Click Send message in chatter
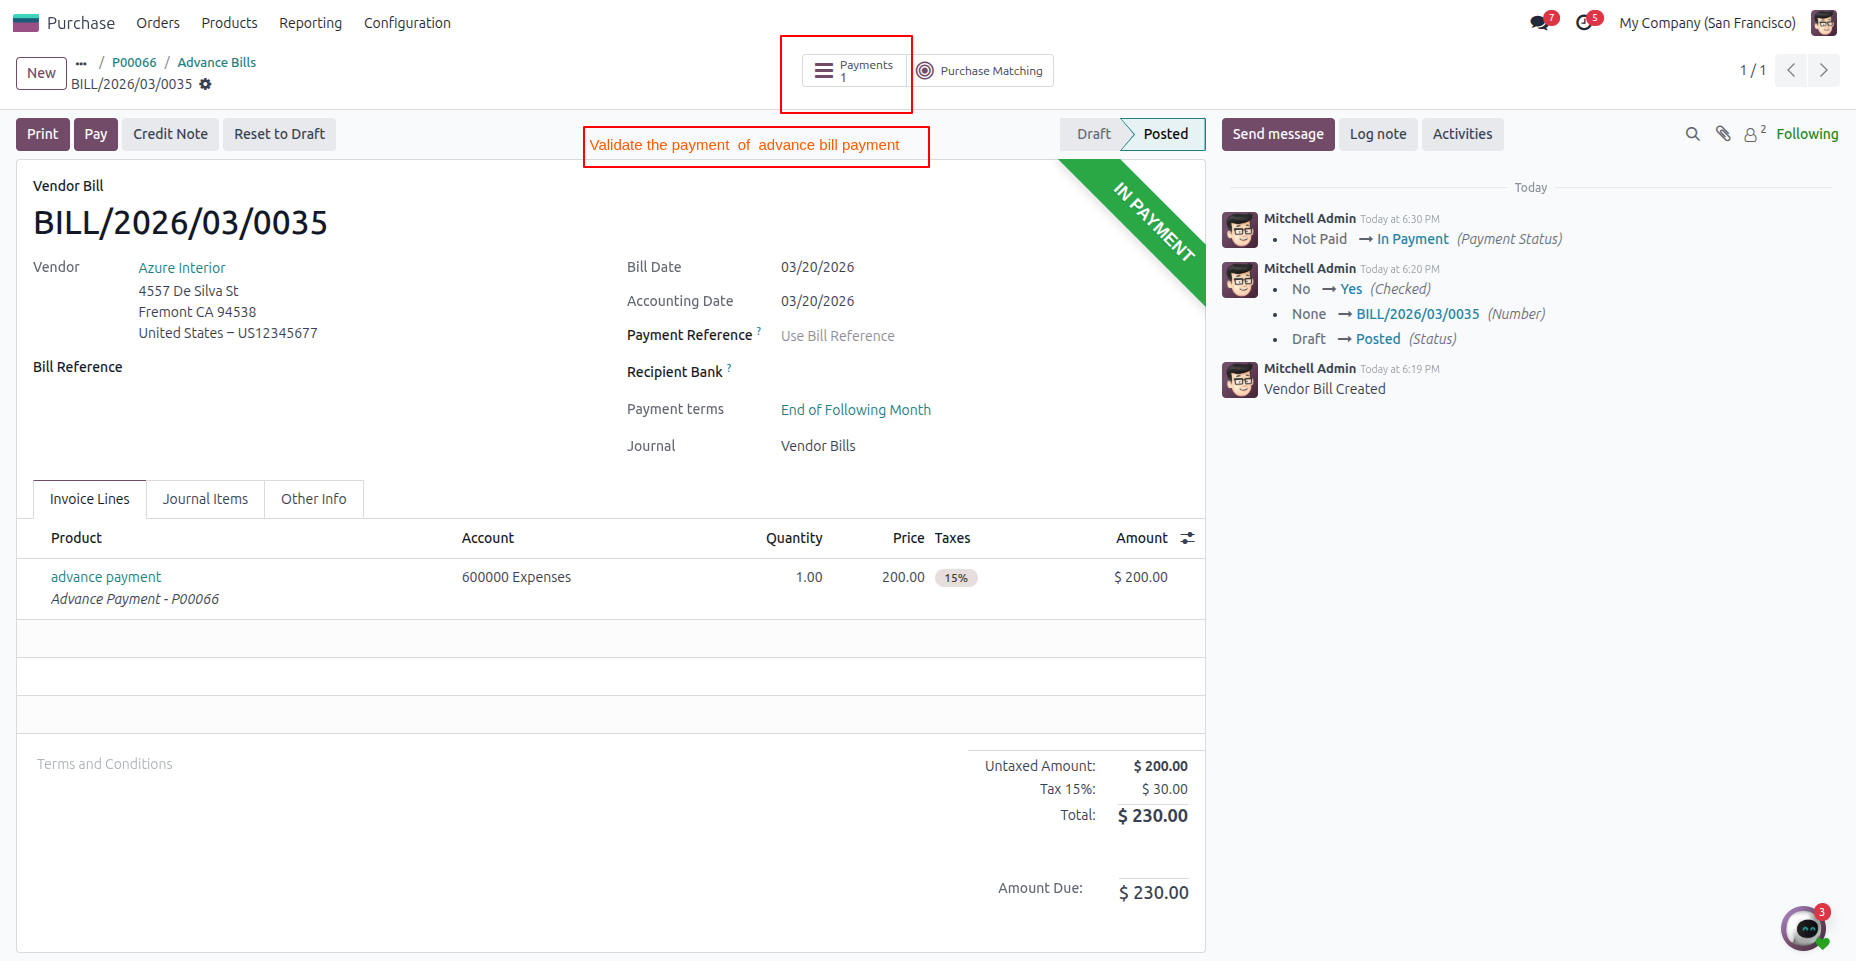Screen dimensions: 1856x961 coord(1278,134)
